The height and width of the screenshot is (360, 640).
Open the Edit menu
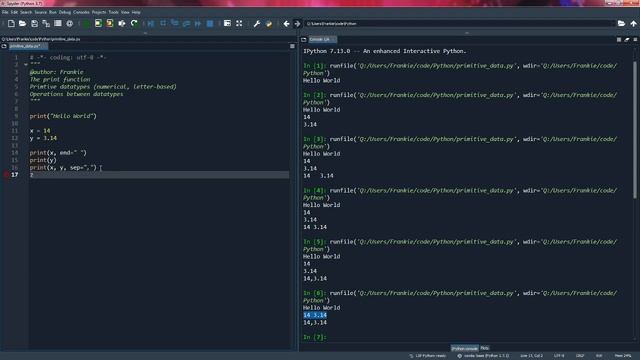pos(14,12)
